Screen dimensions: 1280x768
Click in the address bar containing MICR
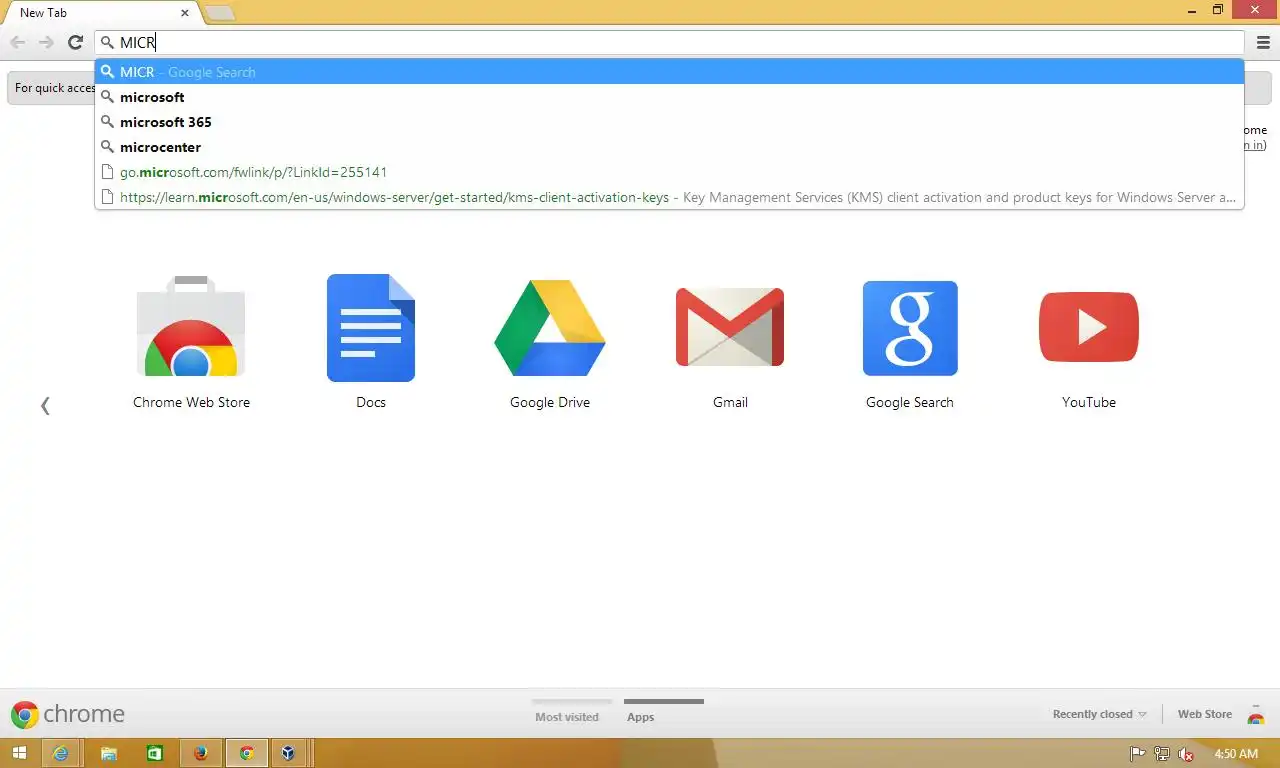(669, 42)
